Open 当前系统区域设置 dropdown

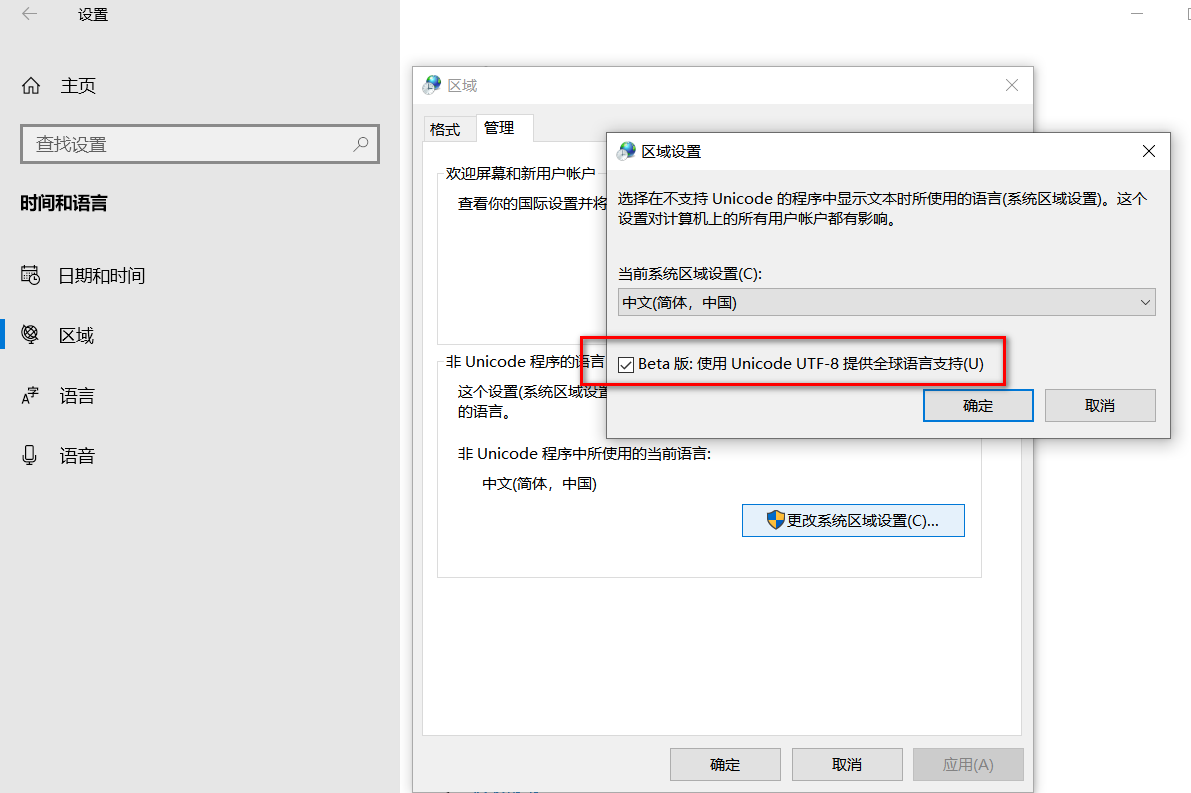(886, 302)
